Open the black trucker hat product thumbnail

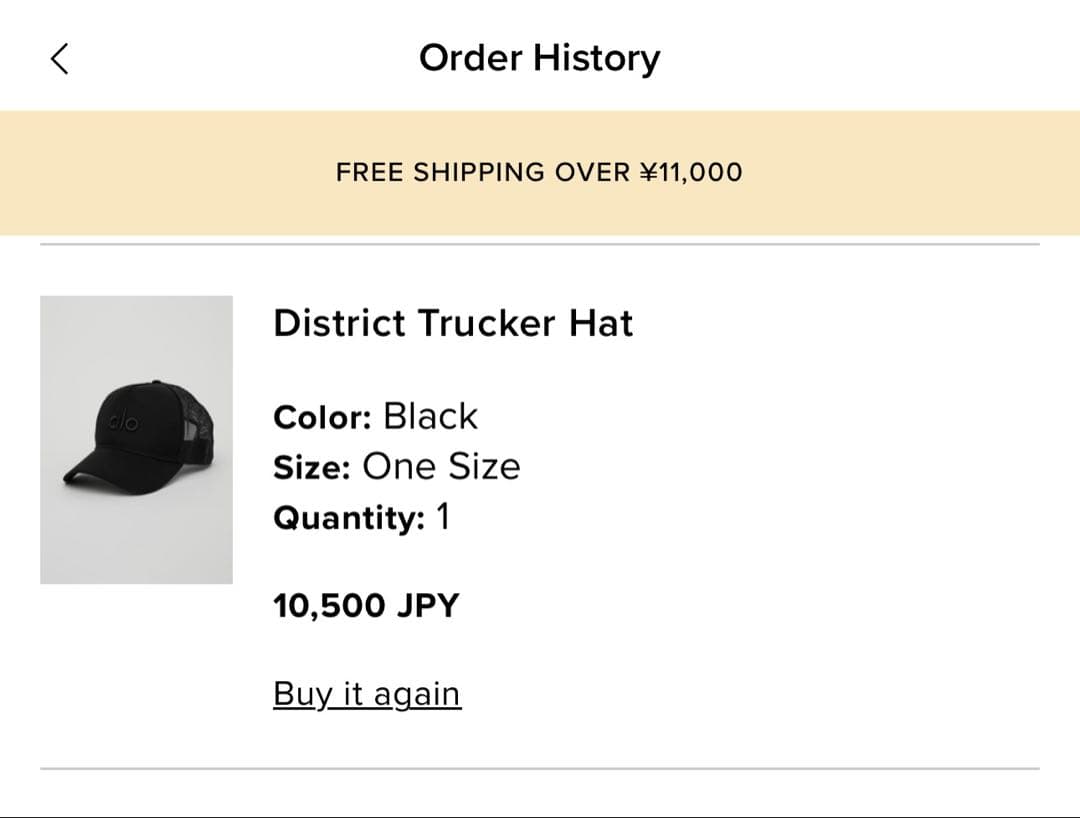136,439
